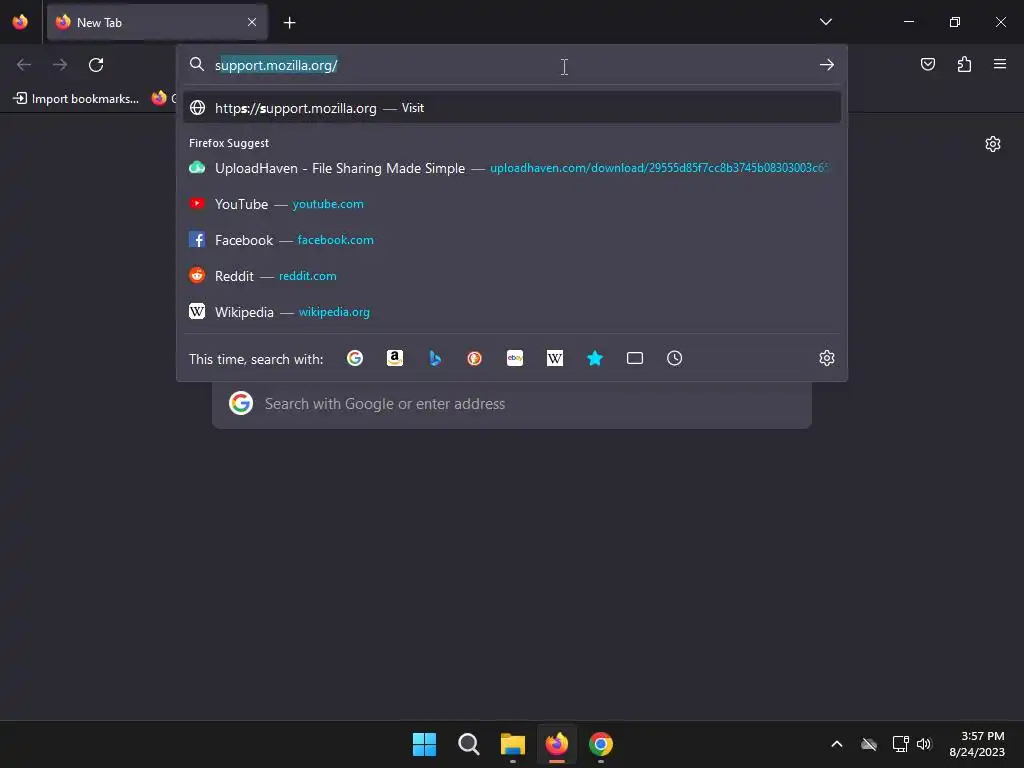Open the Firefox application menu

pyautogui.click(x=999, y=64)
